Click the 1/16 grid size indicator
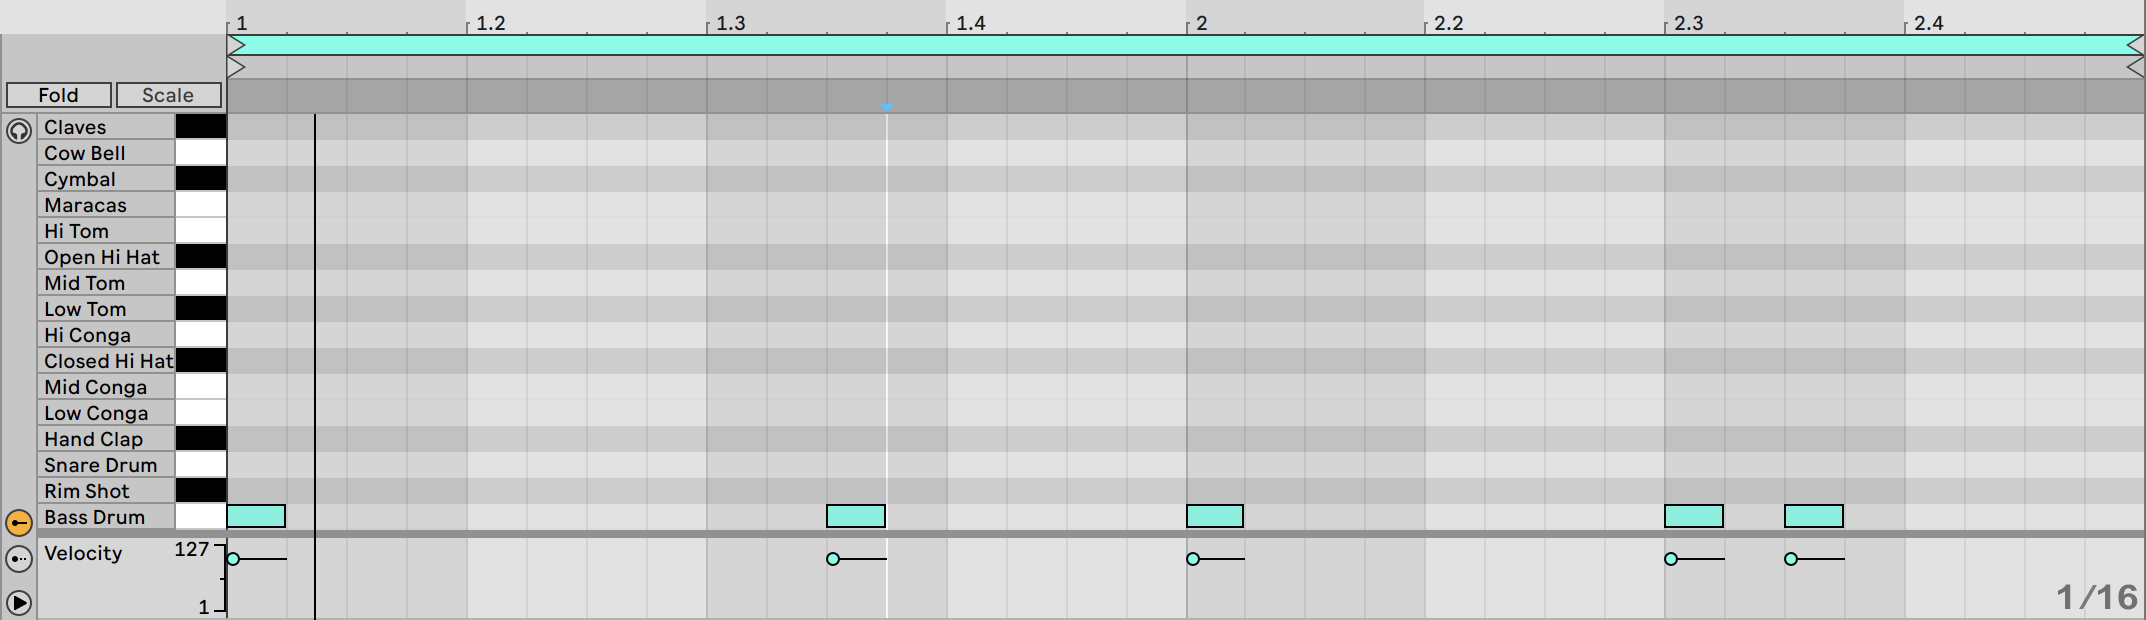Image resolution: width=2146 pixels, height=620 pixels. pyautogui.click(x=2097, y=598)
